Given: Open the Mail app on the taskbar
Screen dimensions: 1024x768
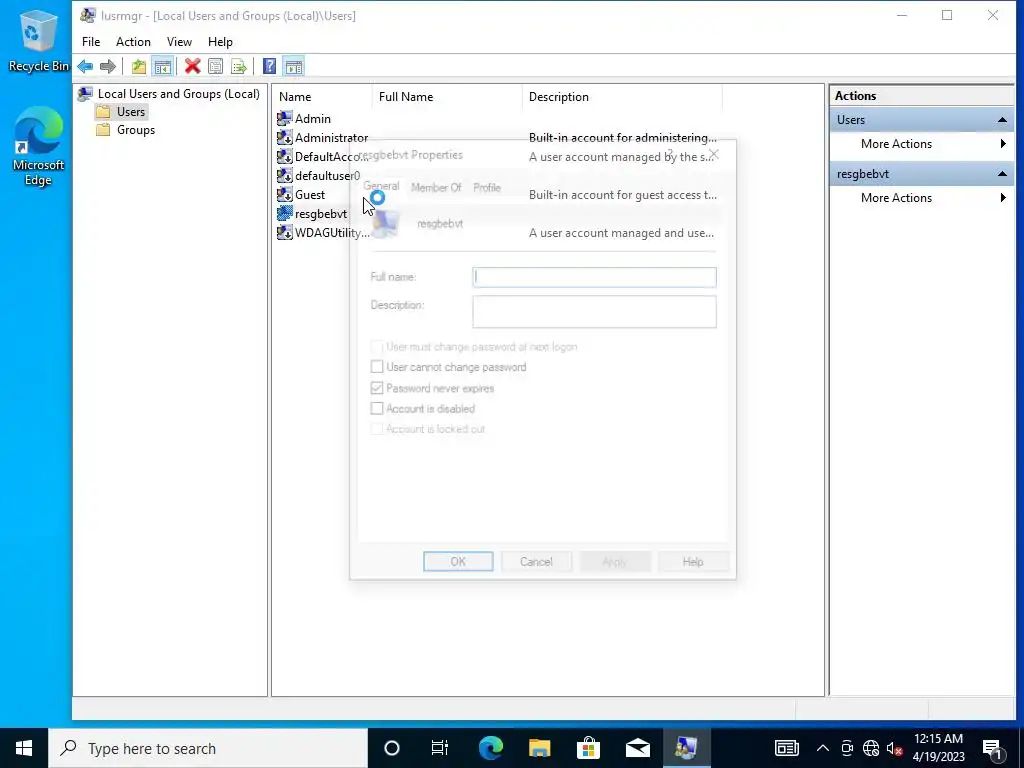Looking at the screenshot, I should coord(637,748).
